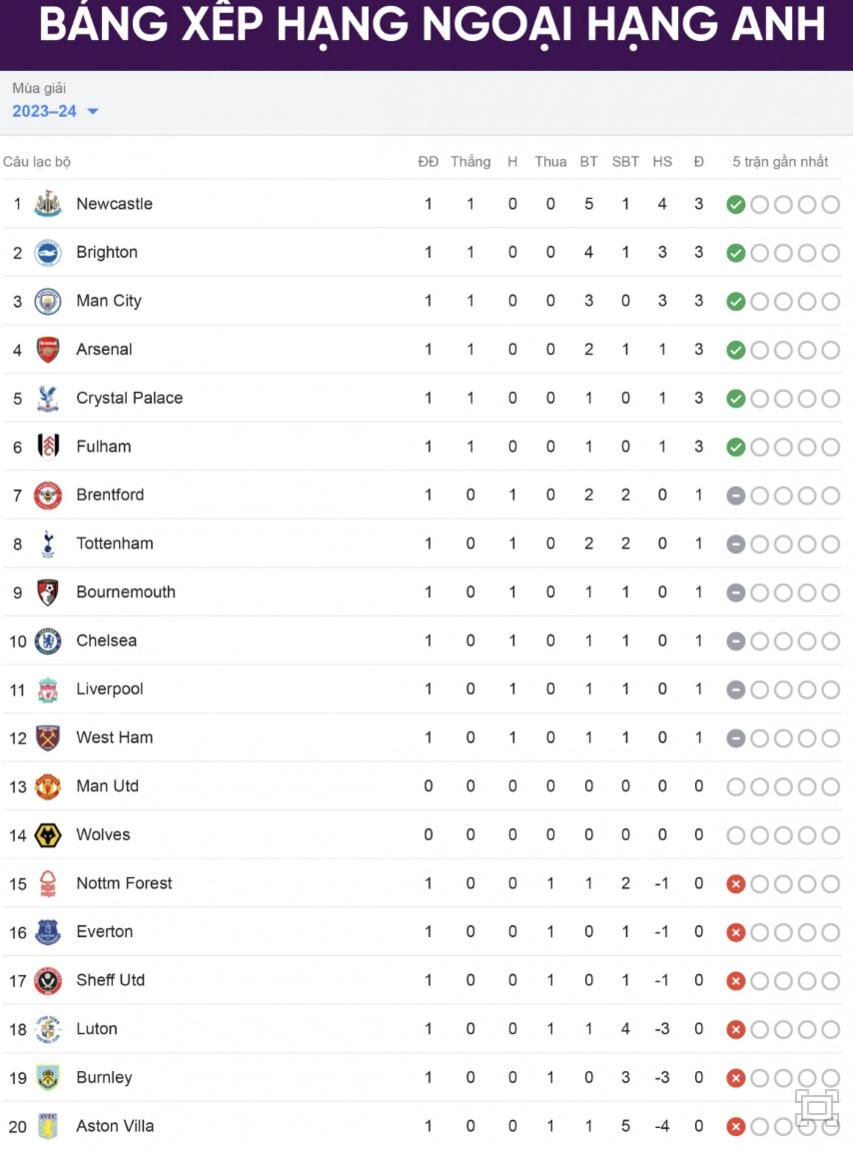Open the Aston Villa team link
The height and width of the screenshot is (1159, 853).
click(x=115, y=1126)
